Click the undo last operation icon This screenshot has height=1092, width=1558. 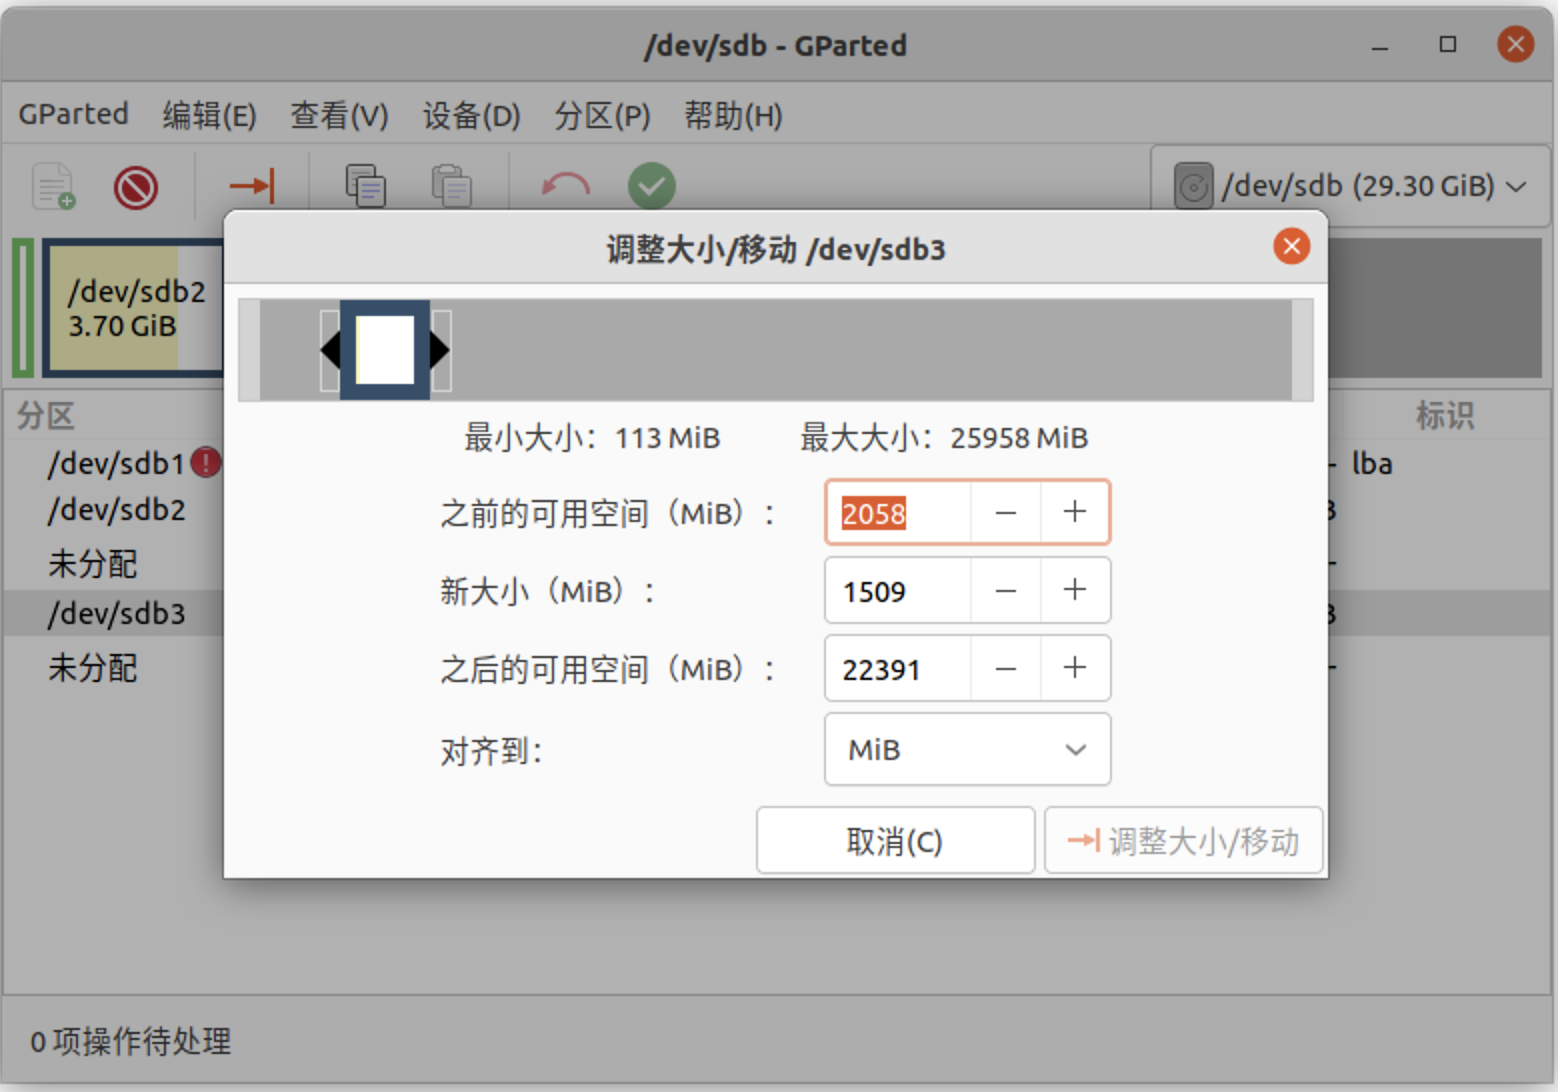point(565,186)
